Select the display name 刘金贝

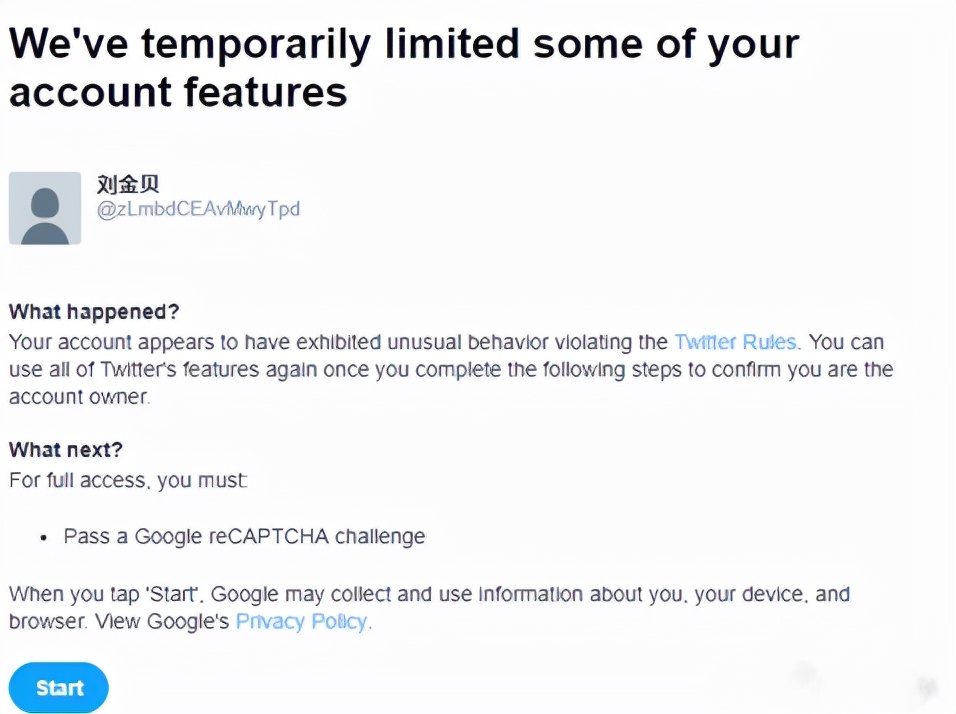[x=128, y=184]
